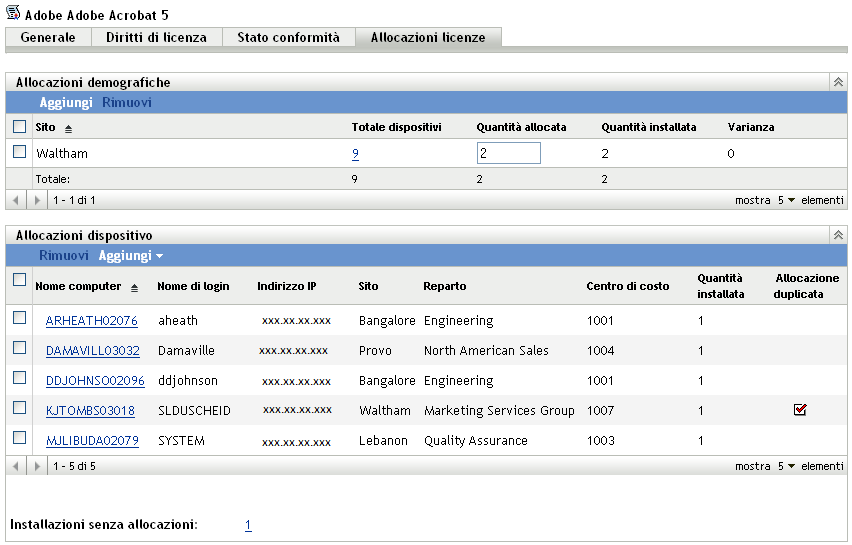
Task: Check the KJTOMBS03018 row checkbox
Action: pos(20,408)
